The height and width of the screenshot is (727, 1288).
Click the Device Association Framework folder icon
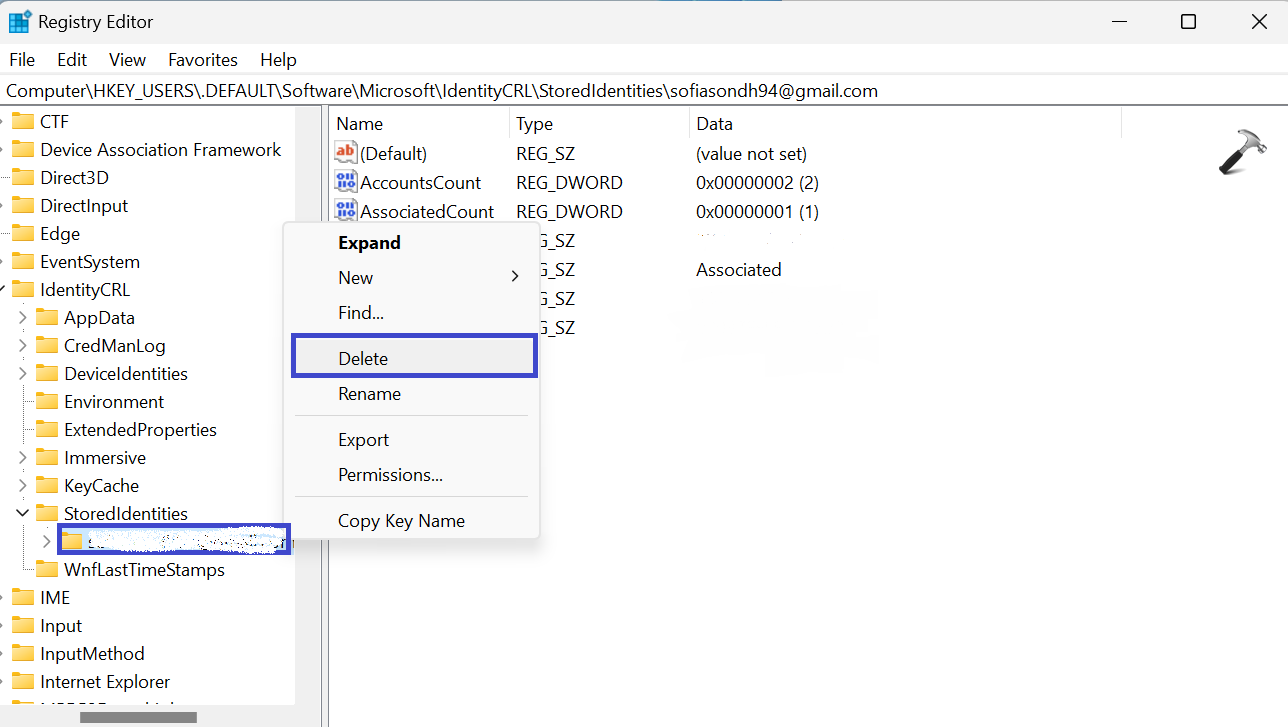(23, 149)
